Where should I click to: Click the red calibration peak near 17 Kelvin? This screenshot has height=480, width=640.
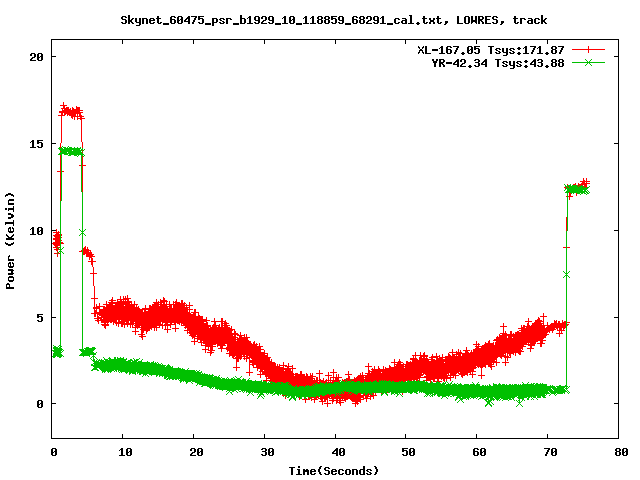coord(71,111)
